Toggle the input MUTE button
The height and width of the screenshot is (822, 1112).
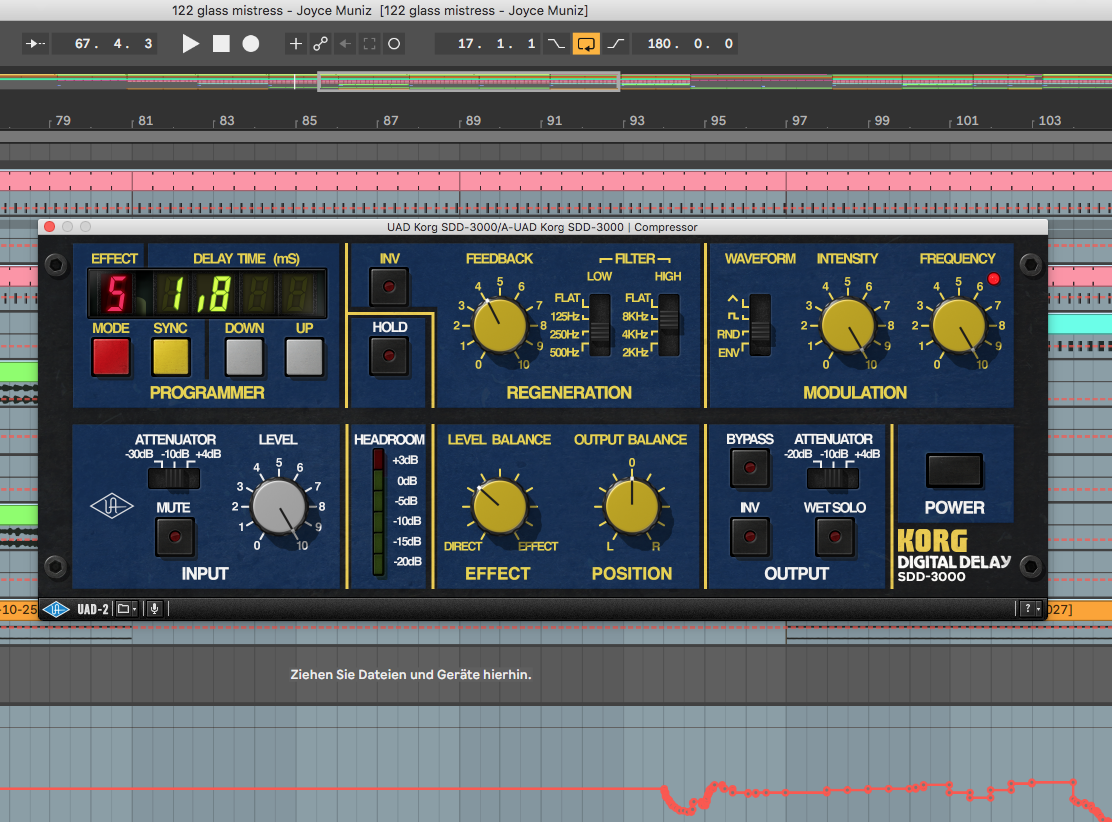(x=174, y=537)
